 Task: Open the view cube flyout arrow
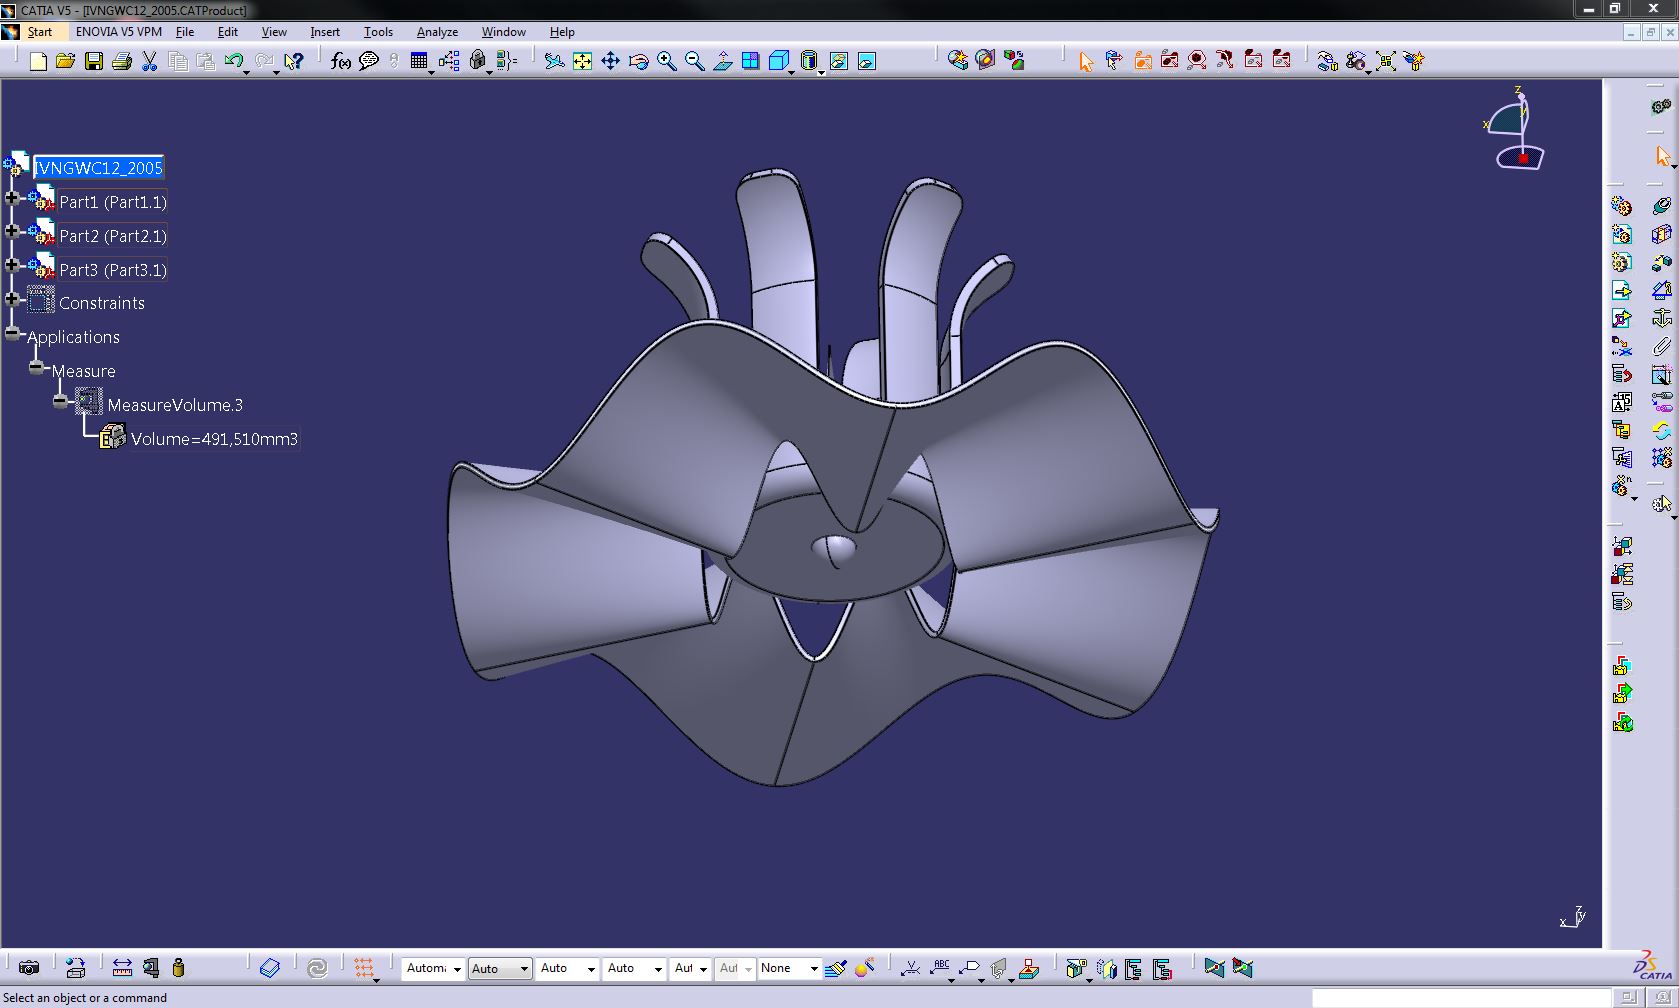pyautogui.click(x=792, y=72)
